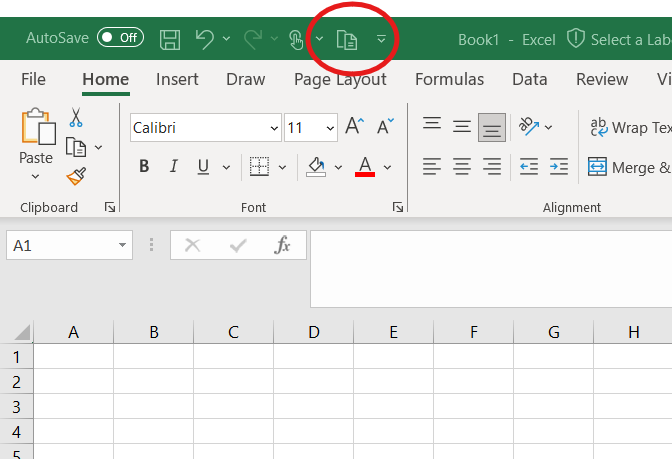
Task: Click the Save icon in title bar
Action: pos(171,39)
